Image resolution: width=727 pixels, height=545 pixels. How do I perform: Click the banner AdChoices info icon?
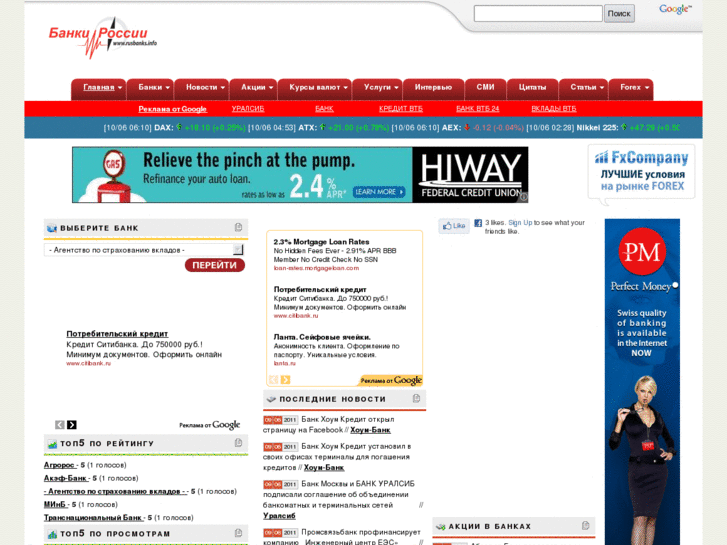click(523, 197)
